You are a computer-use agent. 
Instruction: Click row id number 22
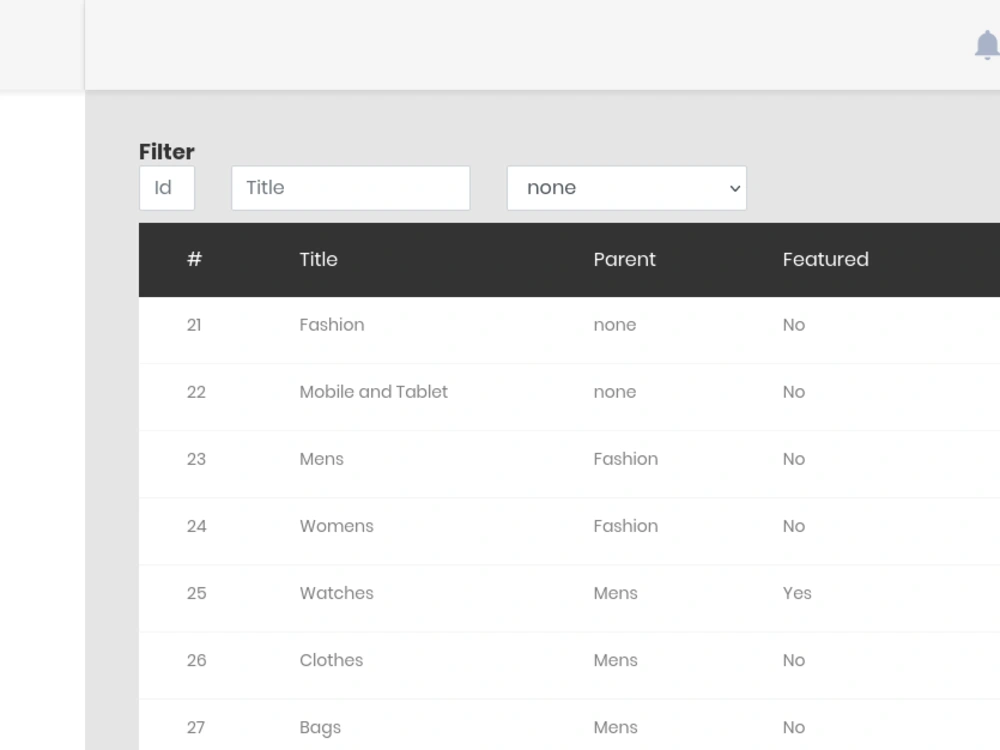point(196,392)
